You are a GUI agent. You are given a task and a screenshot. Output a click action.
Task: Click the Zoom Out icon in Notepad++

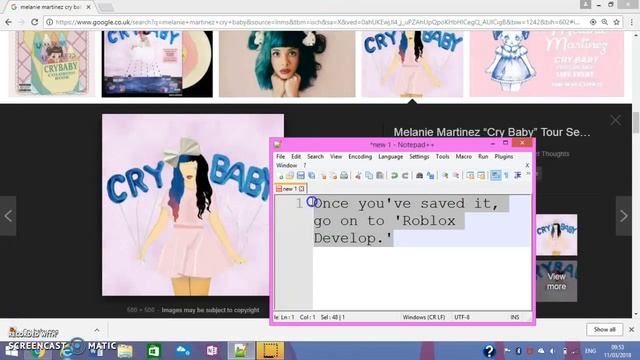point(456,176)
